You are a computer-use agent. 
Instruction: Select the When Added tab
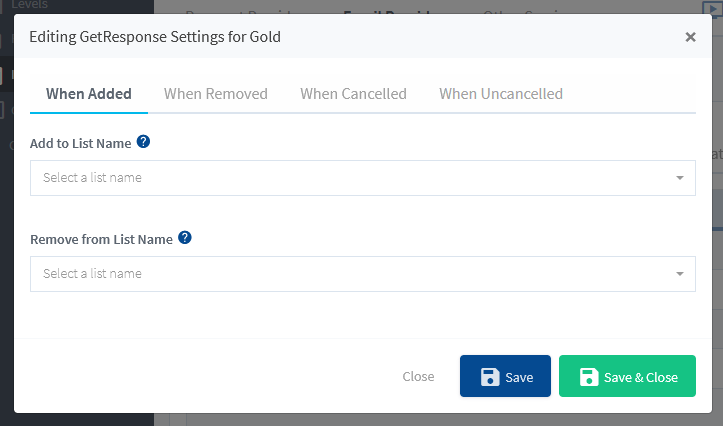[x=89, y=94]
